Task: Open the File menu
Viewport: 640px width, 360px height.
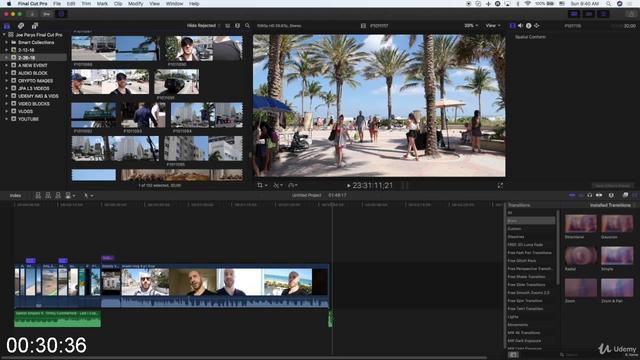Action: pyautogui.click(x=57, y=4)
